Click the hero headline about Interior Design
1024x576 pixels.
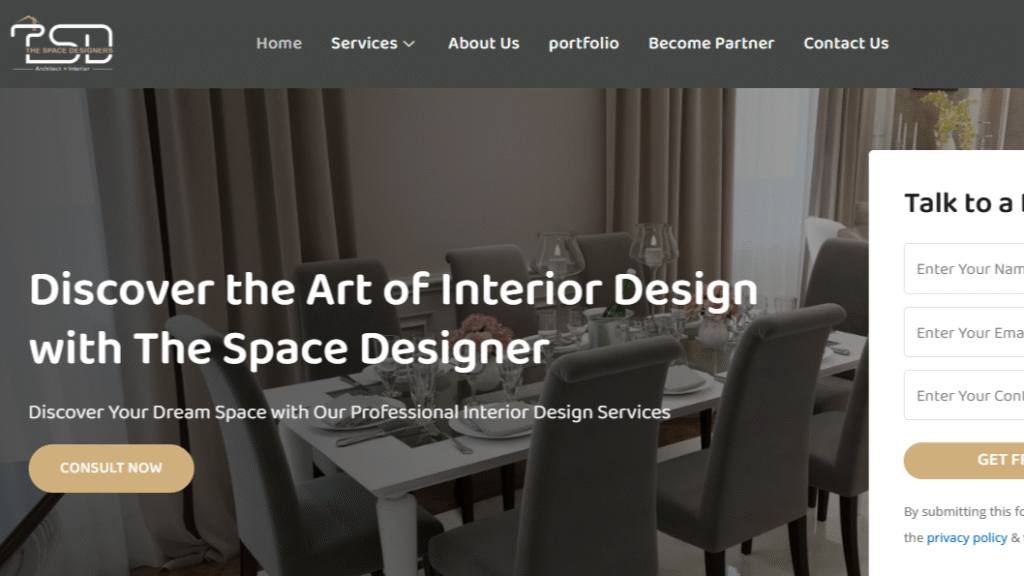click(393, 319)
